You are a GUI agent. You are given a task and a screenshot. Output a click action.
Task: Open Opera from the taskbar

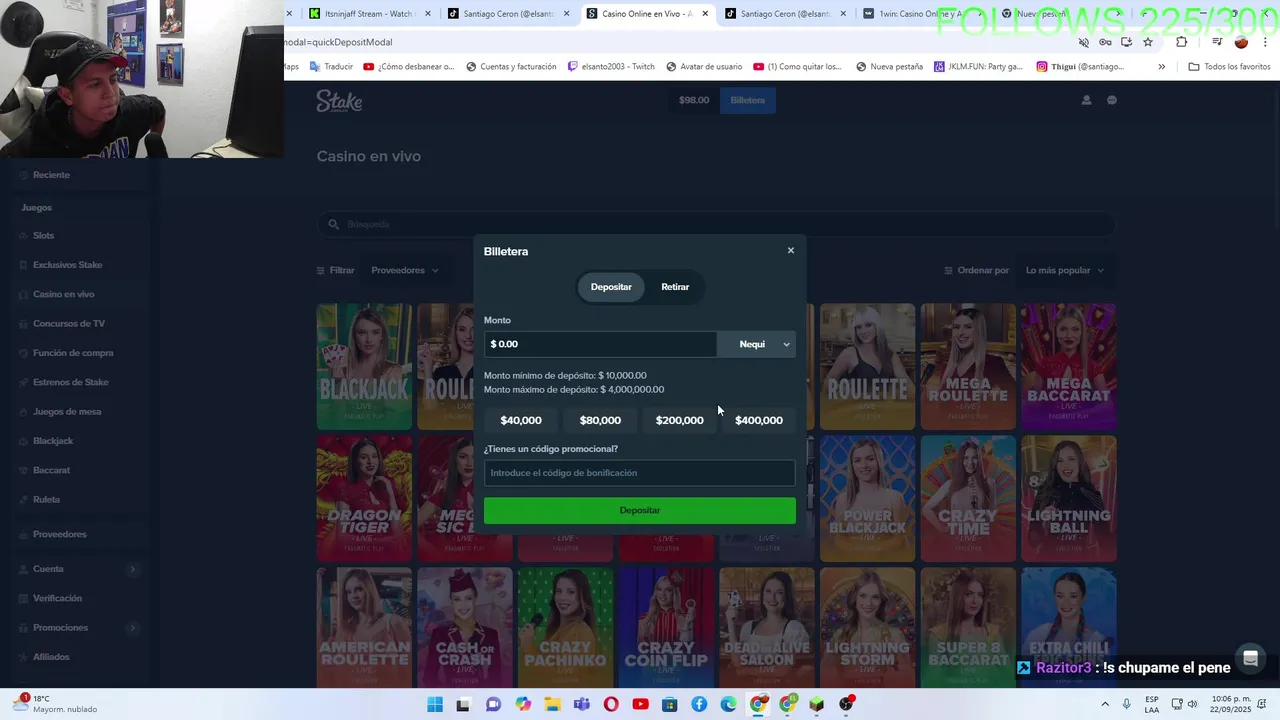point(611,705)
